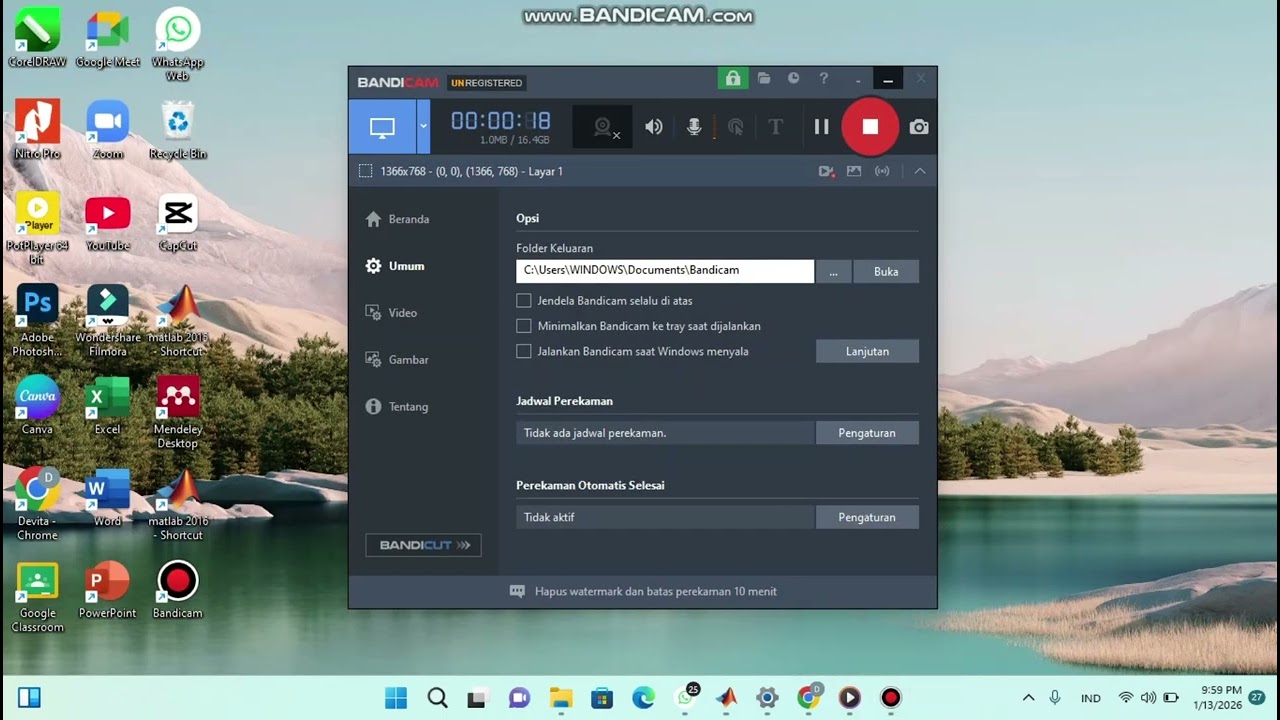Screen dimensions: 1280x720
Task: Open PowerPoint desktop icon
Action: tap(107, 590)
